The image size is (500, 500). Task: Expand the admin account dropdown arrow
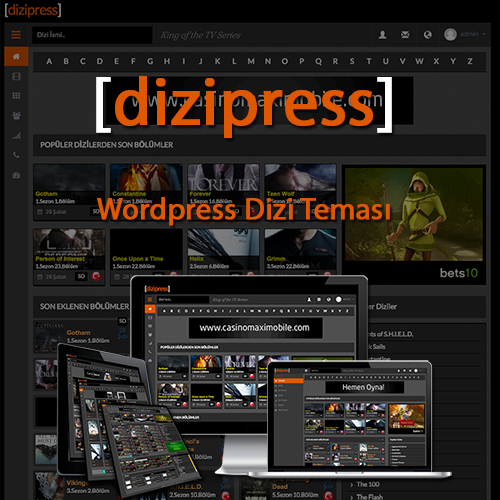click(x=484, y=34)
